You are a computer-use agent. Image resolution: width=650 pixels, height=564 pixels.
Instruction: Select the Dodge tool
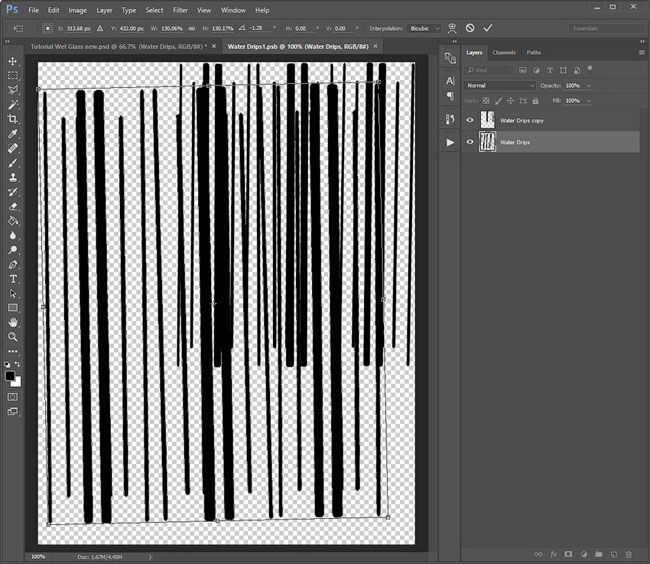tap(13, 250)
